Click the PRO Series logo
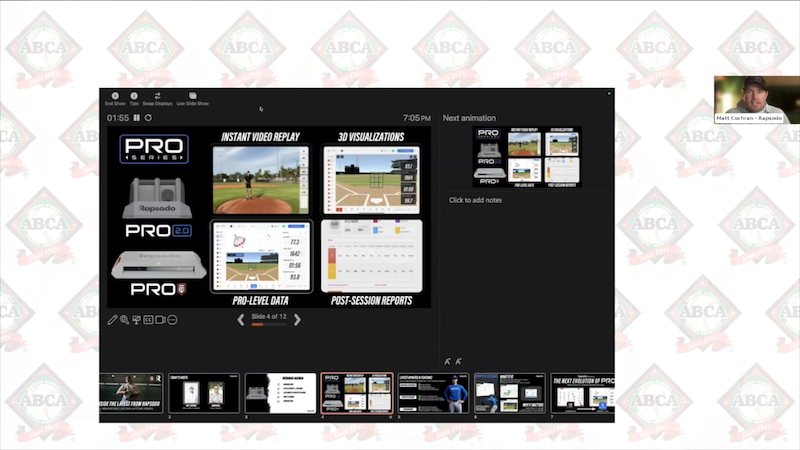 [x=154, y=149]
